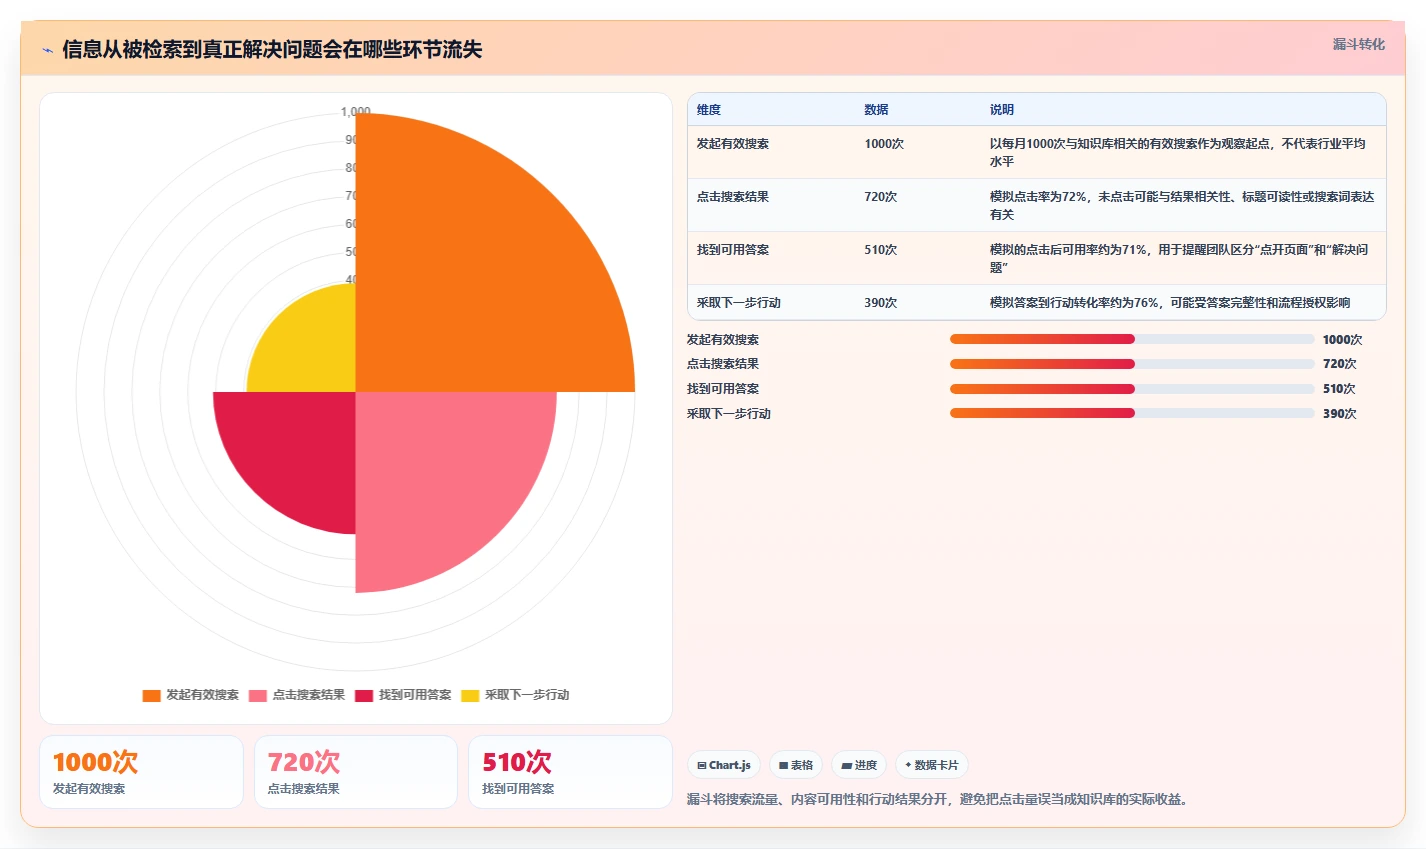Image resolution: width=1426 pixels, height=849 pixels.
Task: Click the 说明 column header
Action: point(1002,110)
